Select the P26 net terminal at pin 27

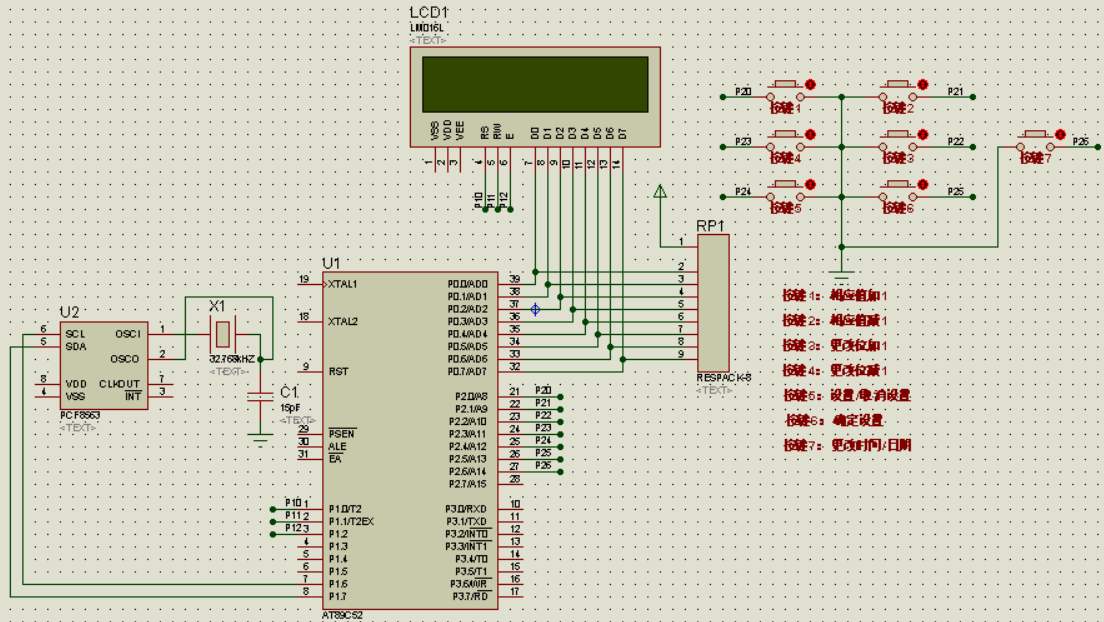click(543, 466)
